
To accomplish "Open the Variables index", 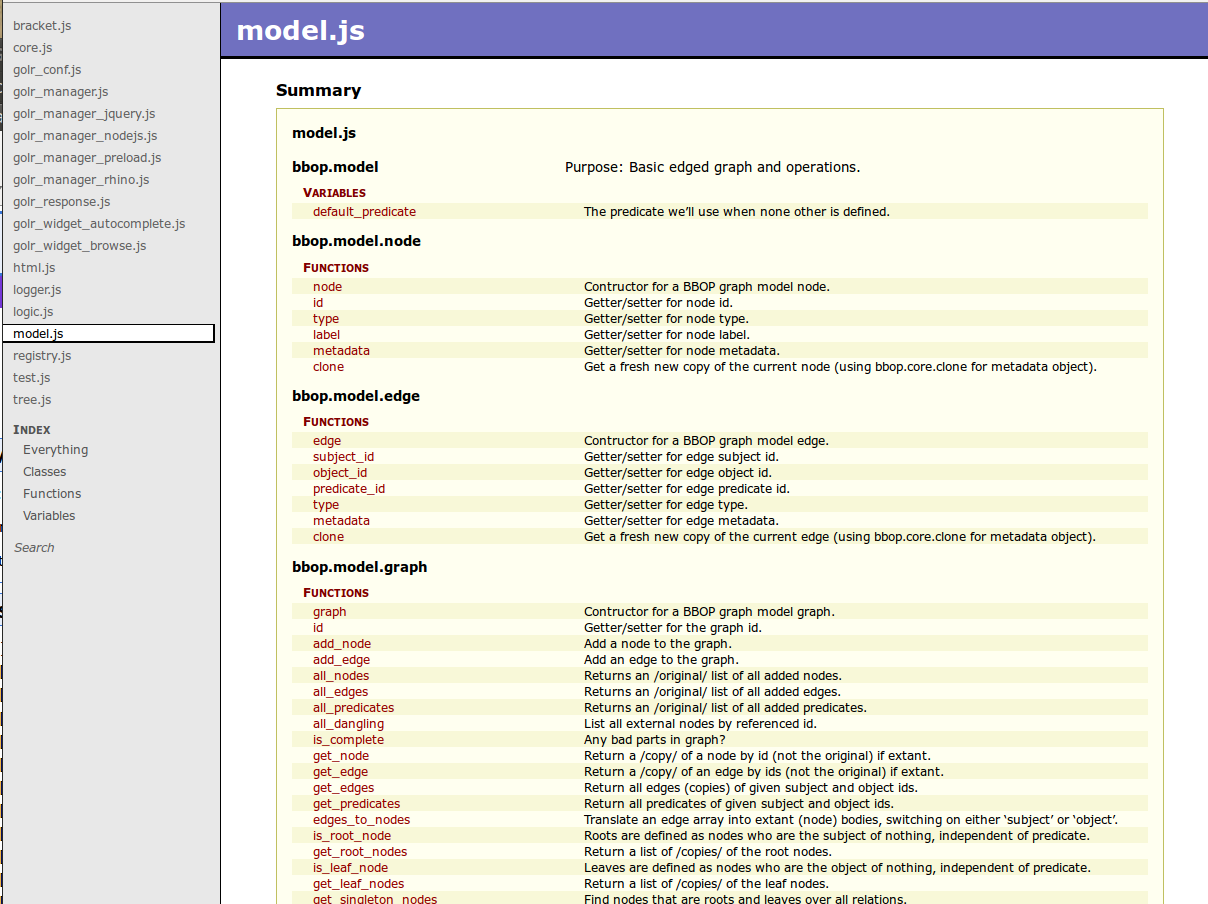I will [49, 516].
